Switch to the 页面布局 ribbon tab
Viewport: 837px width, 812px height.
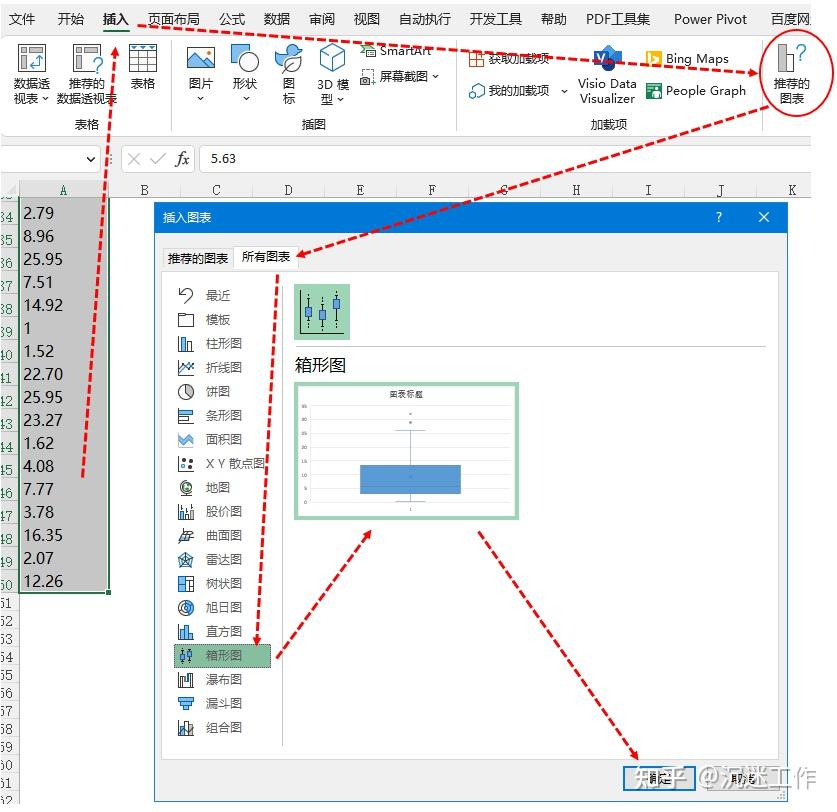click(174, 19)
